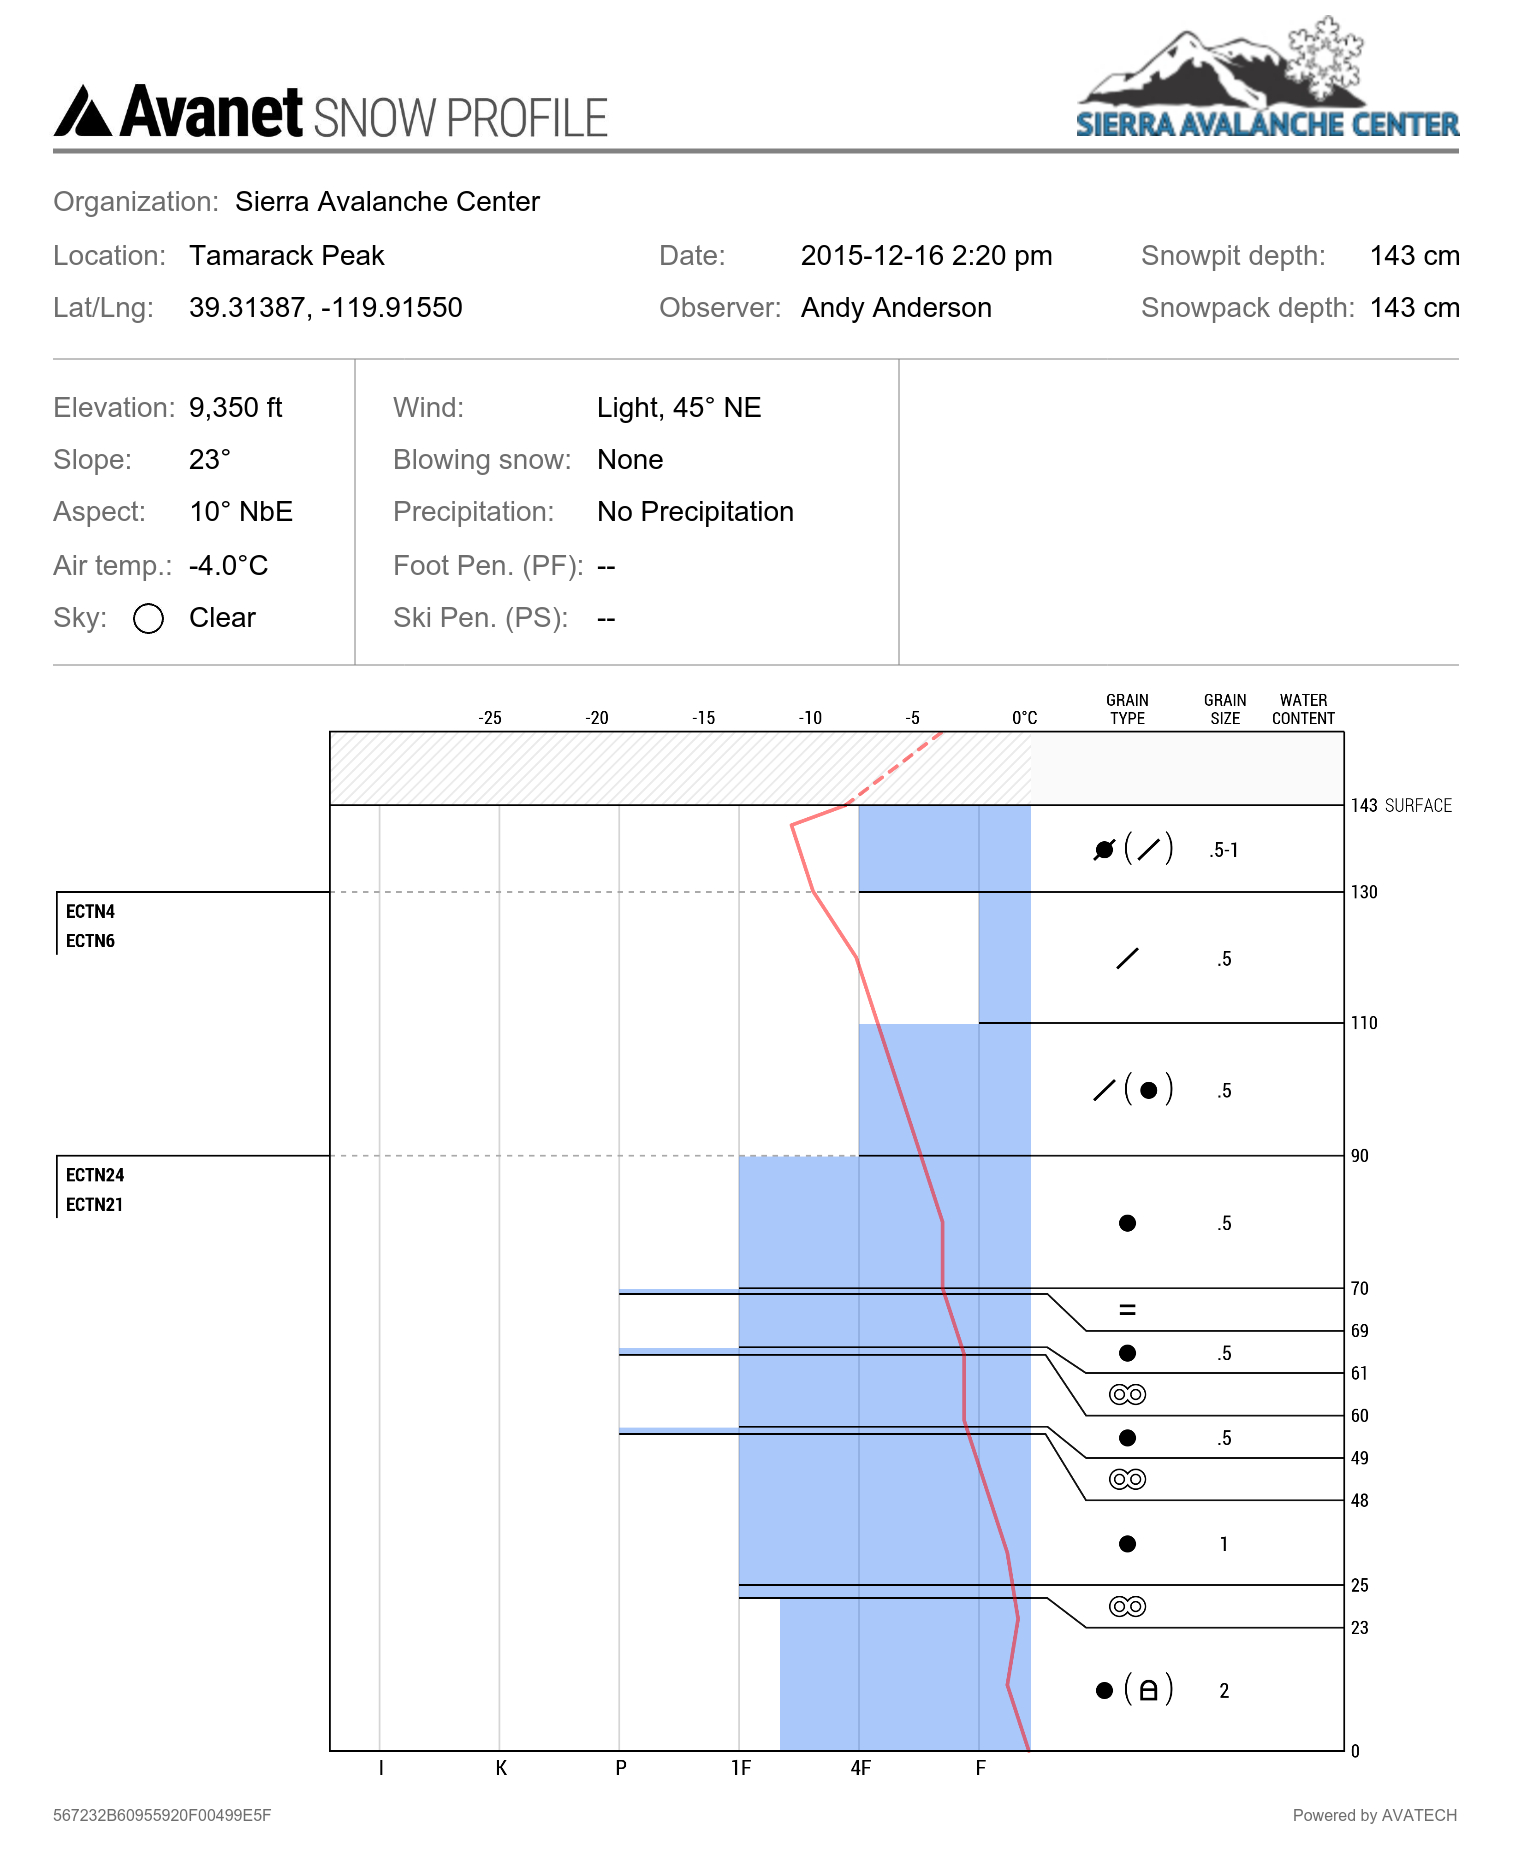Click the rounded grain dot at 90 cm layer
Image resolution: width=1520 pixels, height=1860 pixels.
click(1127, 1223)
